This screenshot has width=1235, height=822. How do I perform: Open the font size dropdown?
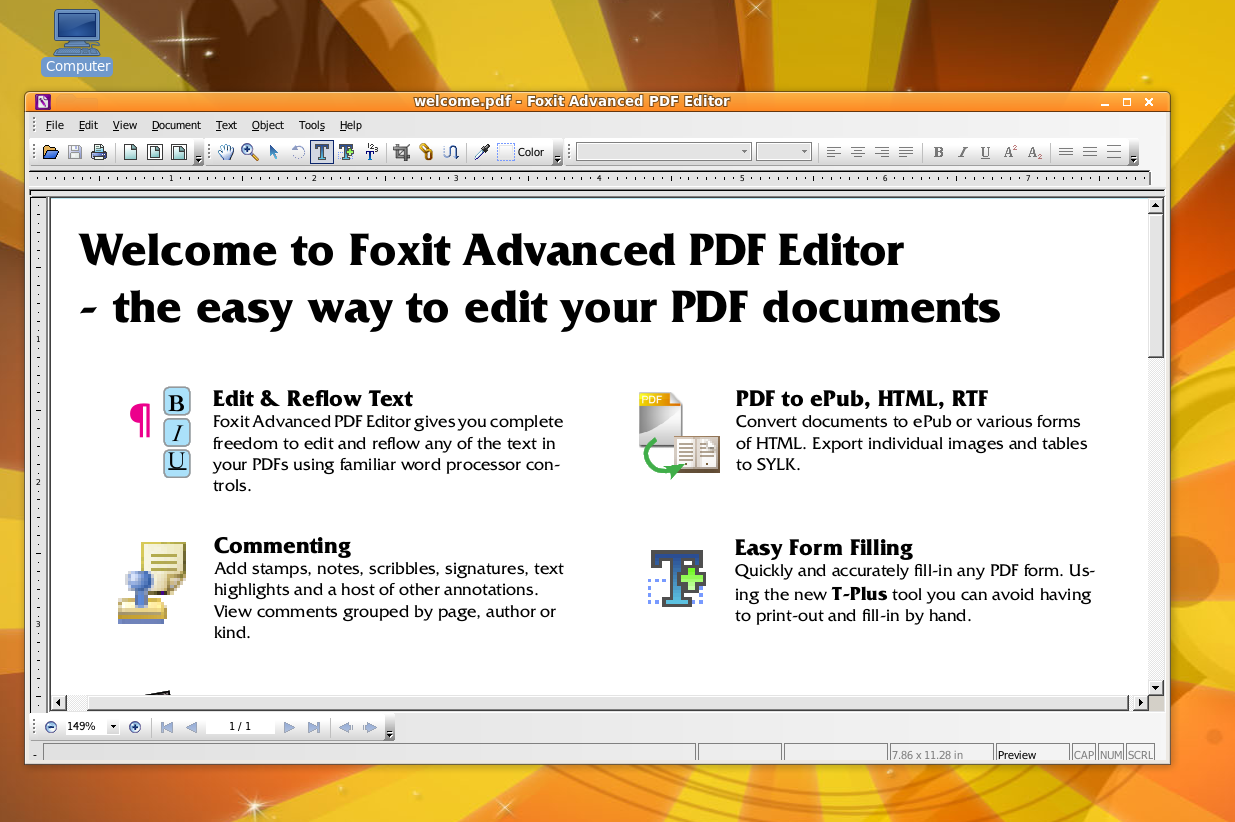(x=803, y=152)
